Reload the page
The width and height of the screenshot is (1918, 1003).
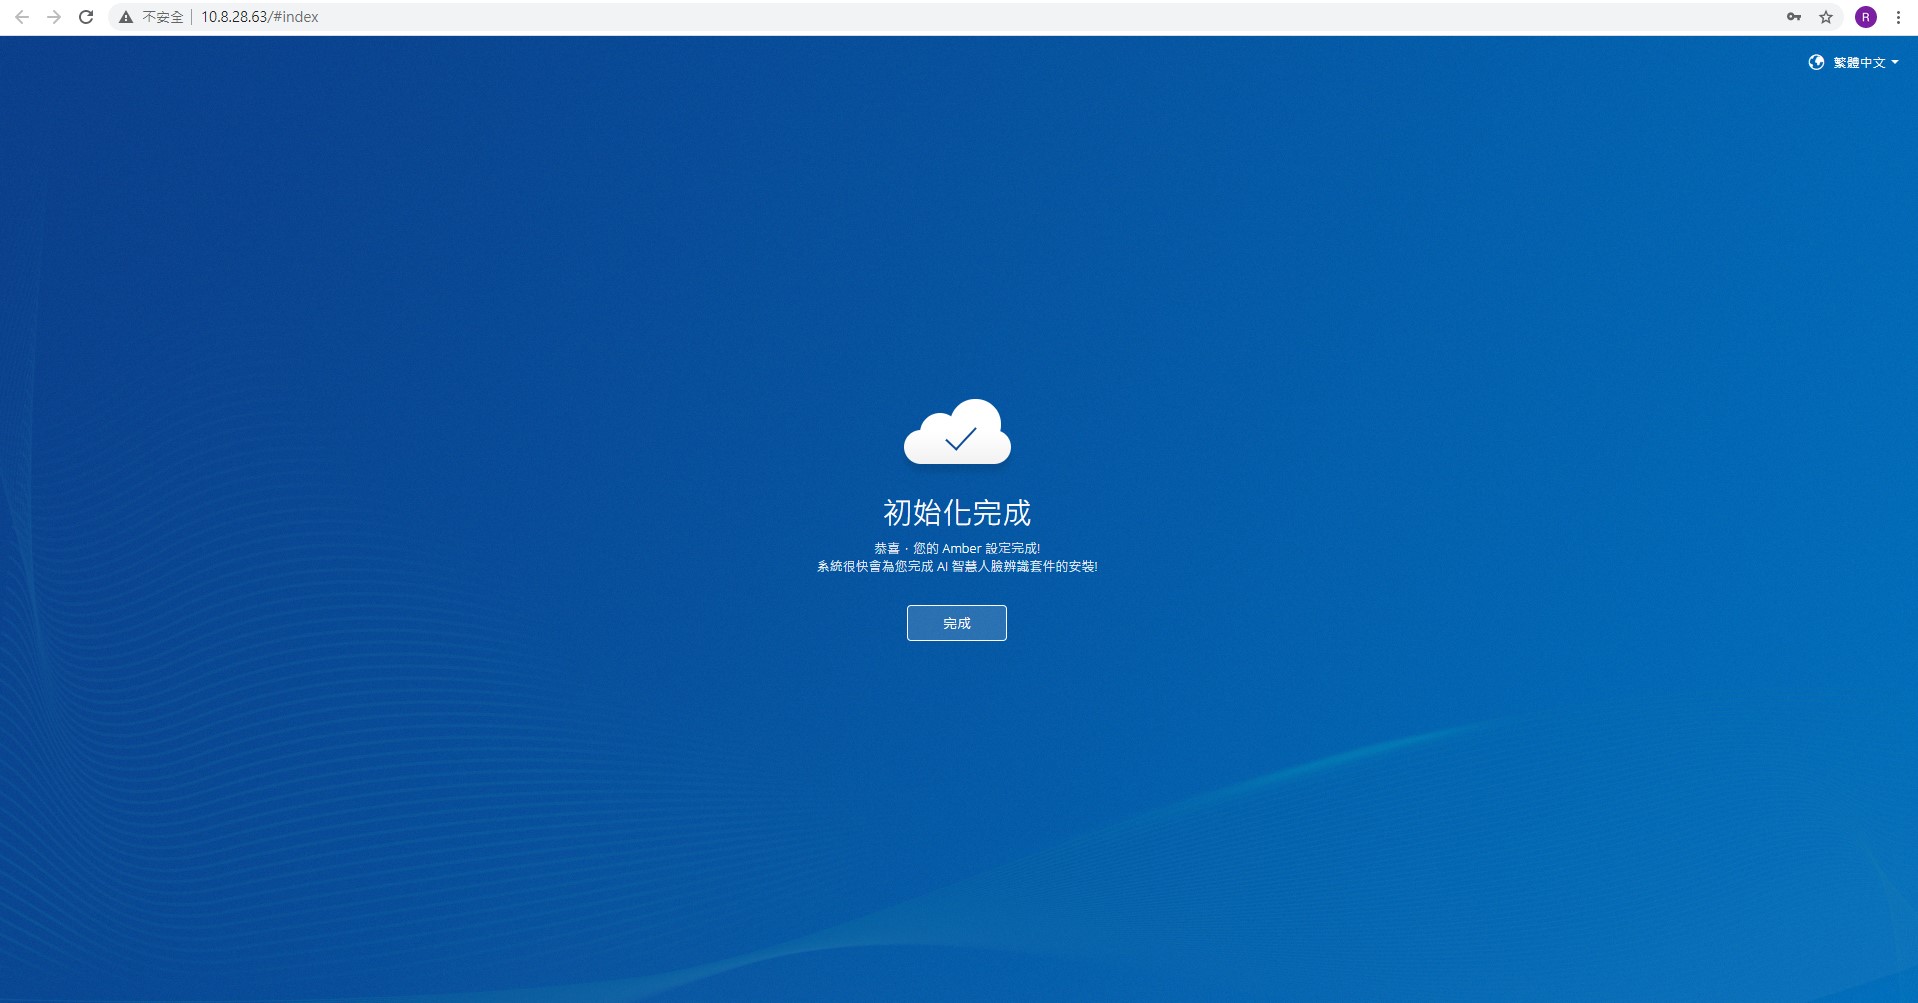pyautogui.click(x=86, y=17)
